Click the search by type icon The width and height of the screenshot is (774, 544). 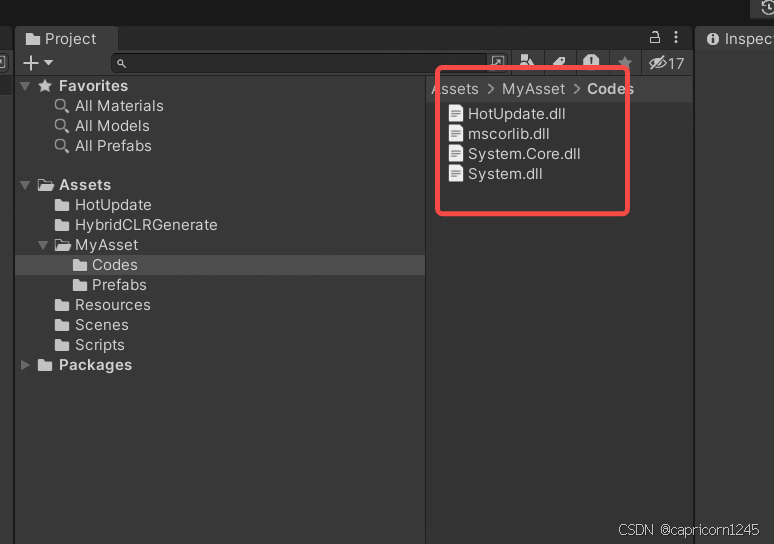(527, 63)
